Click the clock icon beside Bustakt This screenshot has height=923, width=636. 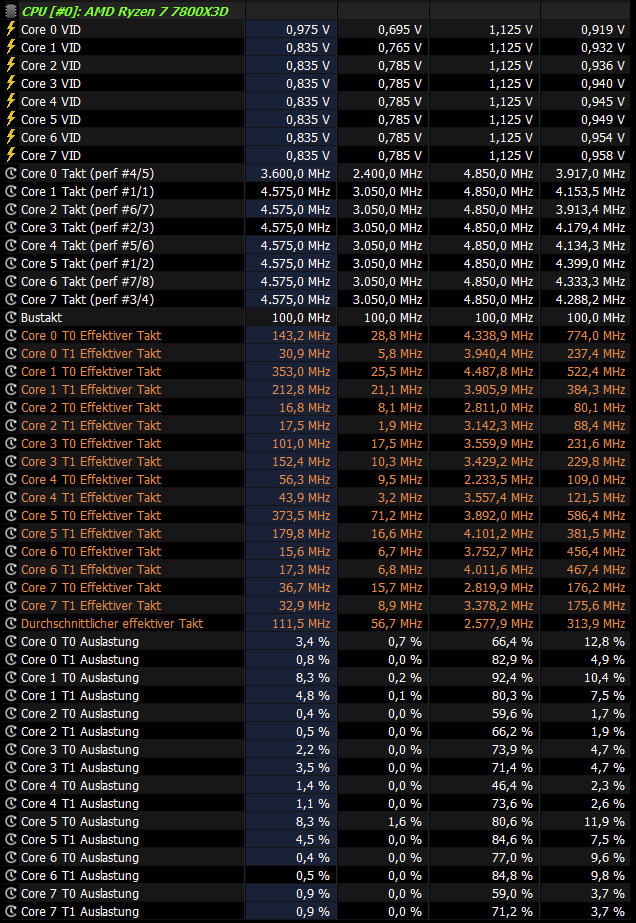point(10,317)
